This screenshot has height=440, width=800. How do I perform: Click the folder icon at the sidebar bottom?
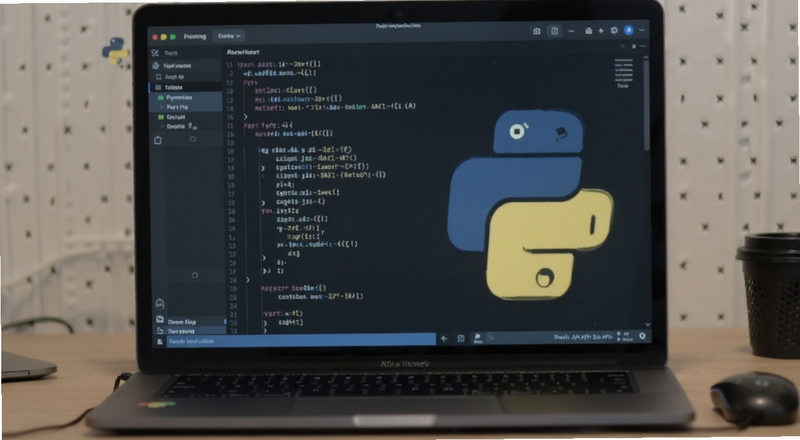(x=160, y=330)
